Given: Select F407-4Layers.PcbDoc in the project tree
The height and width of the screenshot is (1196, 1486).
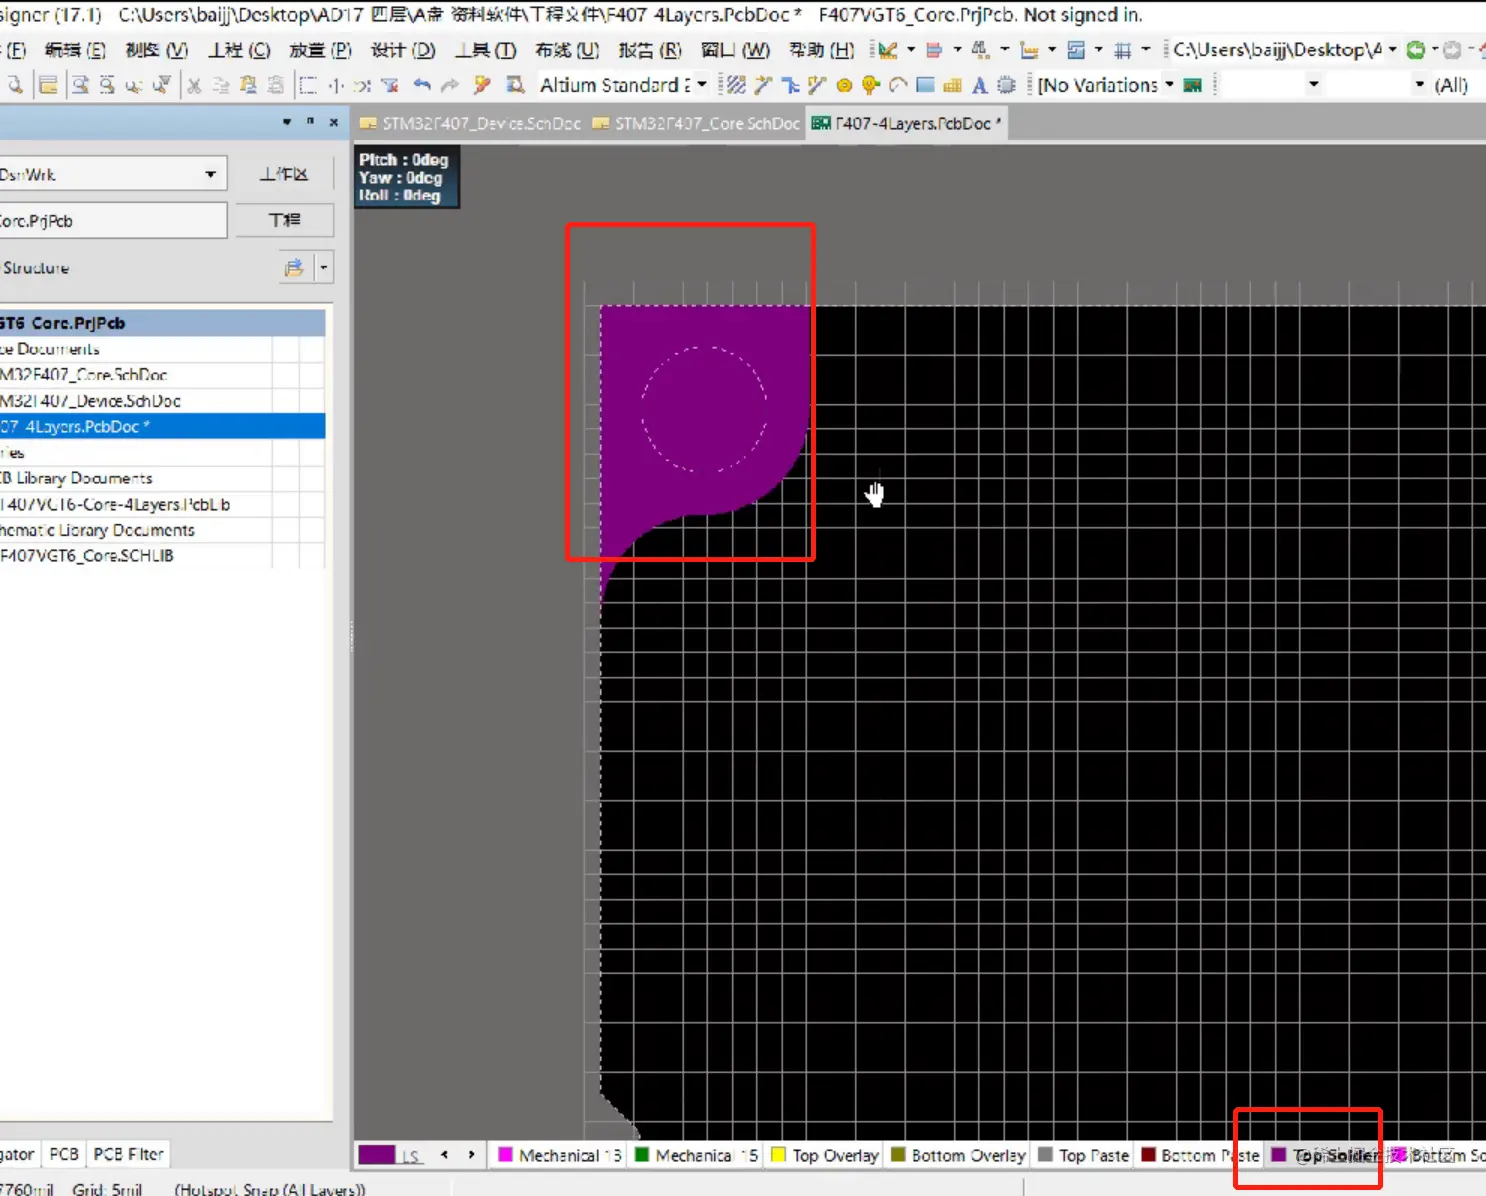Looking at the screenshot, I should 162,426.
